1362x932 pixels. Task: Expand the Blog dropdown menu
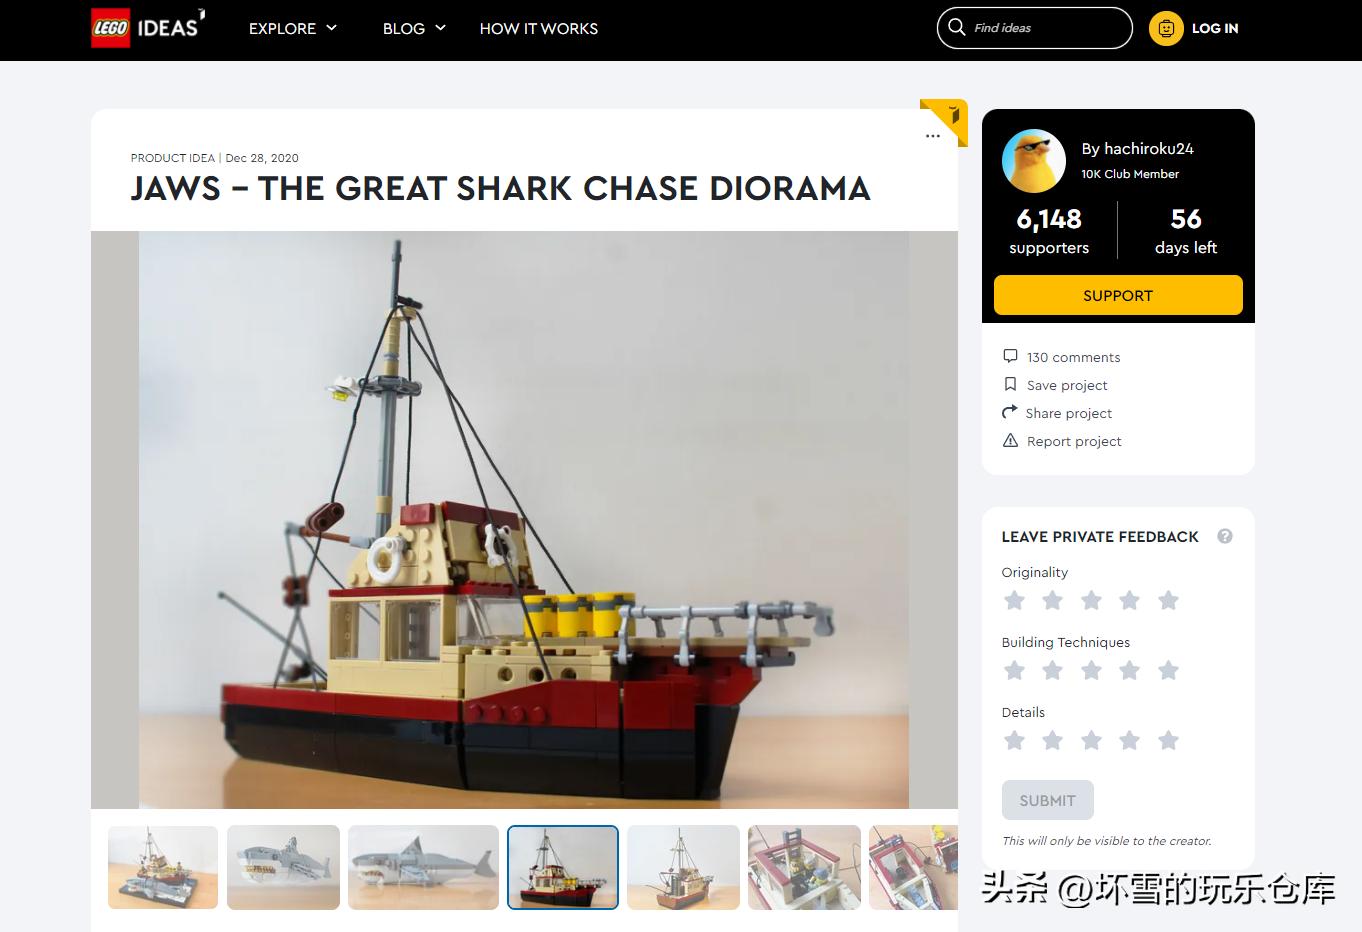point(414,28)
